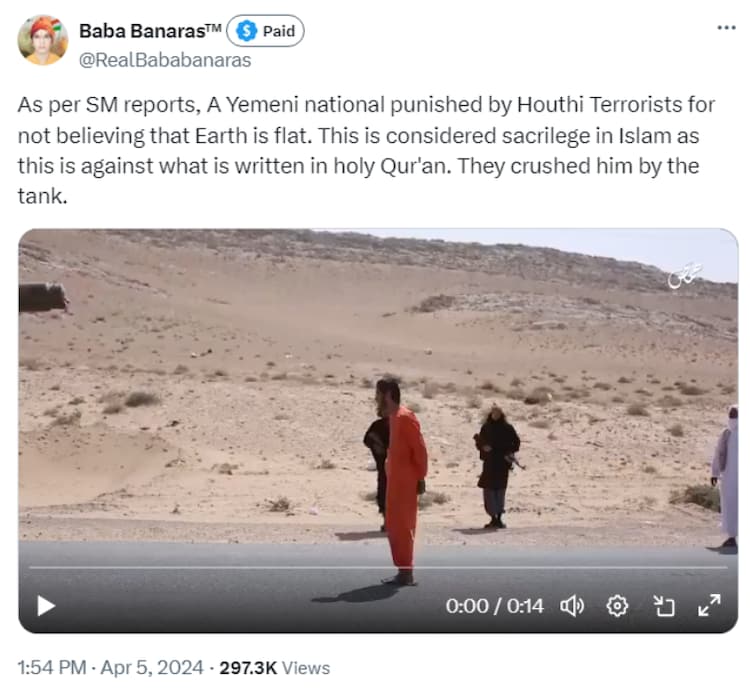Click the video watermark logo
This screenshot has height=691, width=750.
[685, 276]
